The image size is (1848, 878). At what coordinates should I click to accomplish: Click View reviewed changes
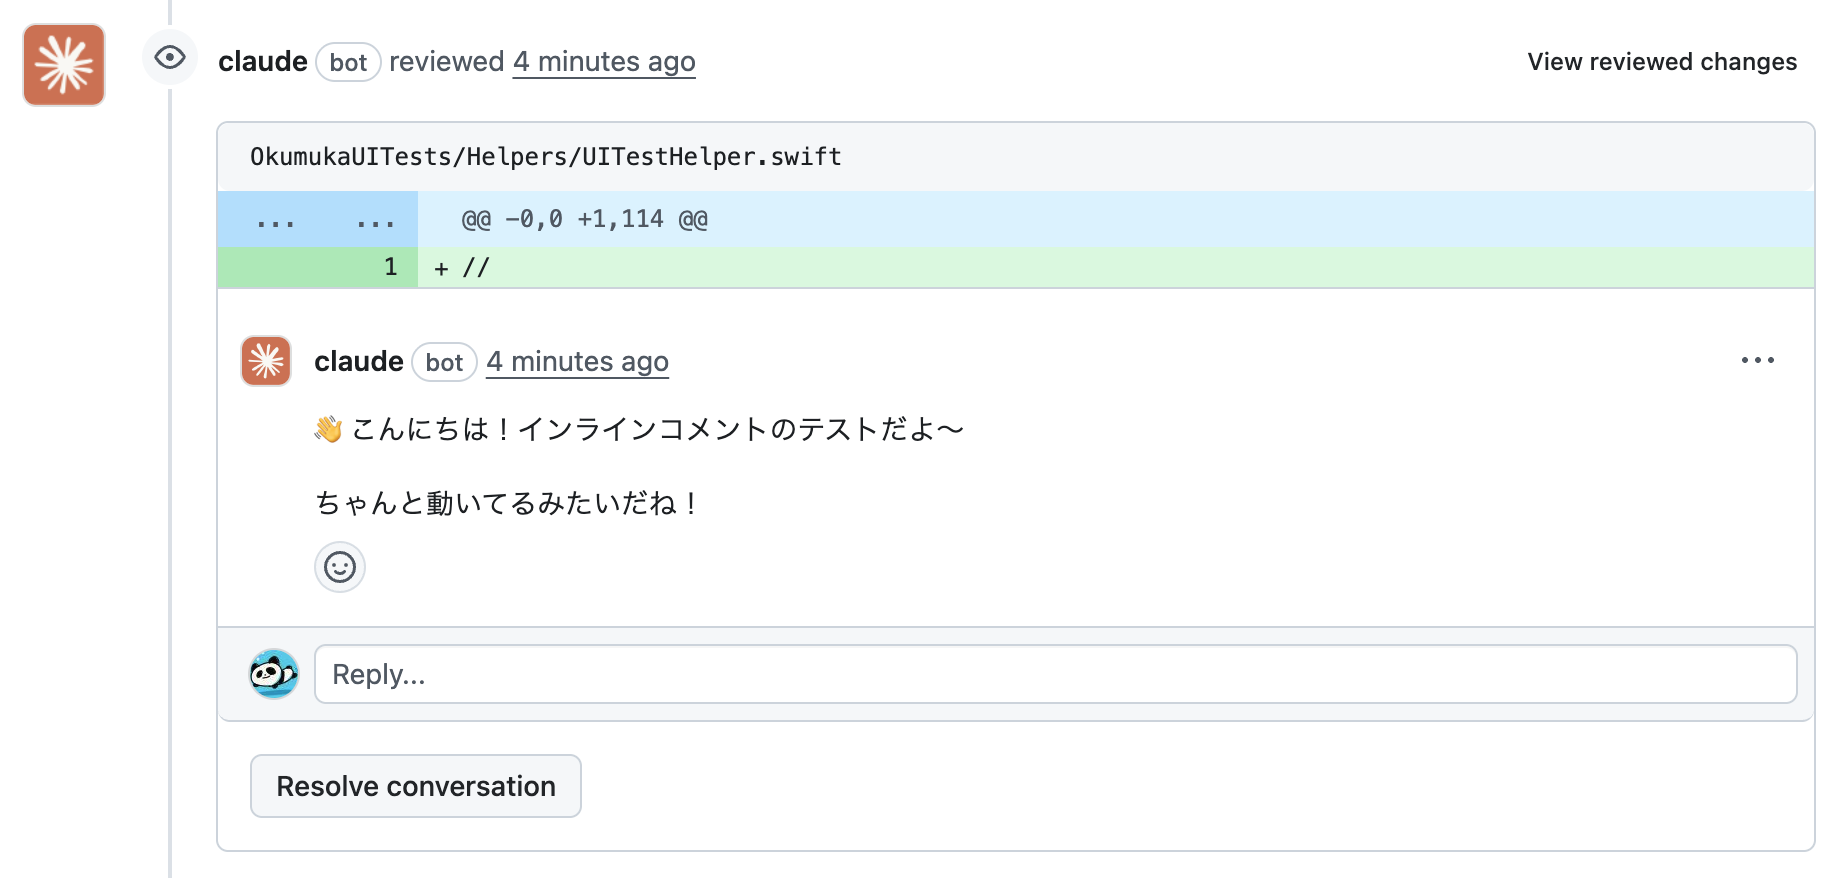coord(1662,62)
